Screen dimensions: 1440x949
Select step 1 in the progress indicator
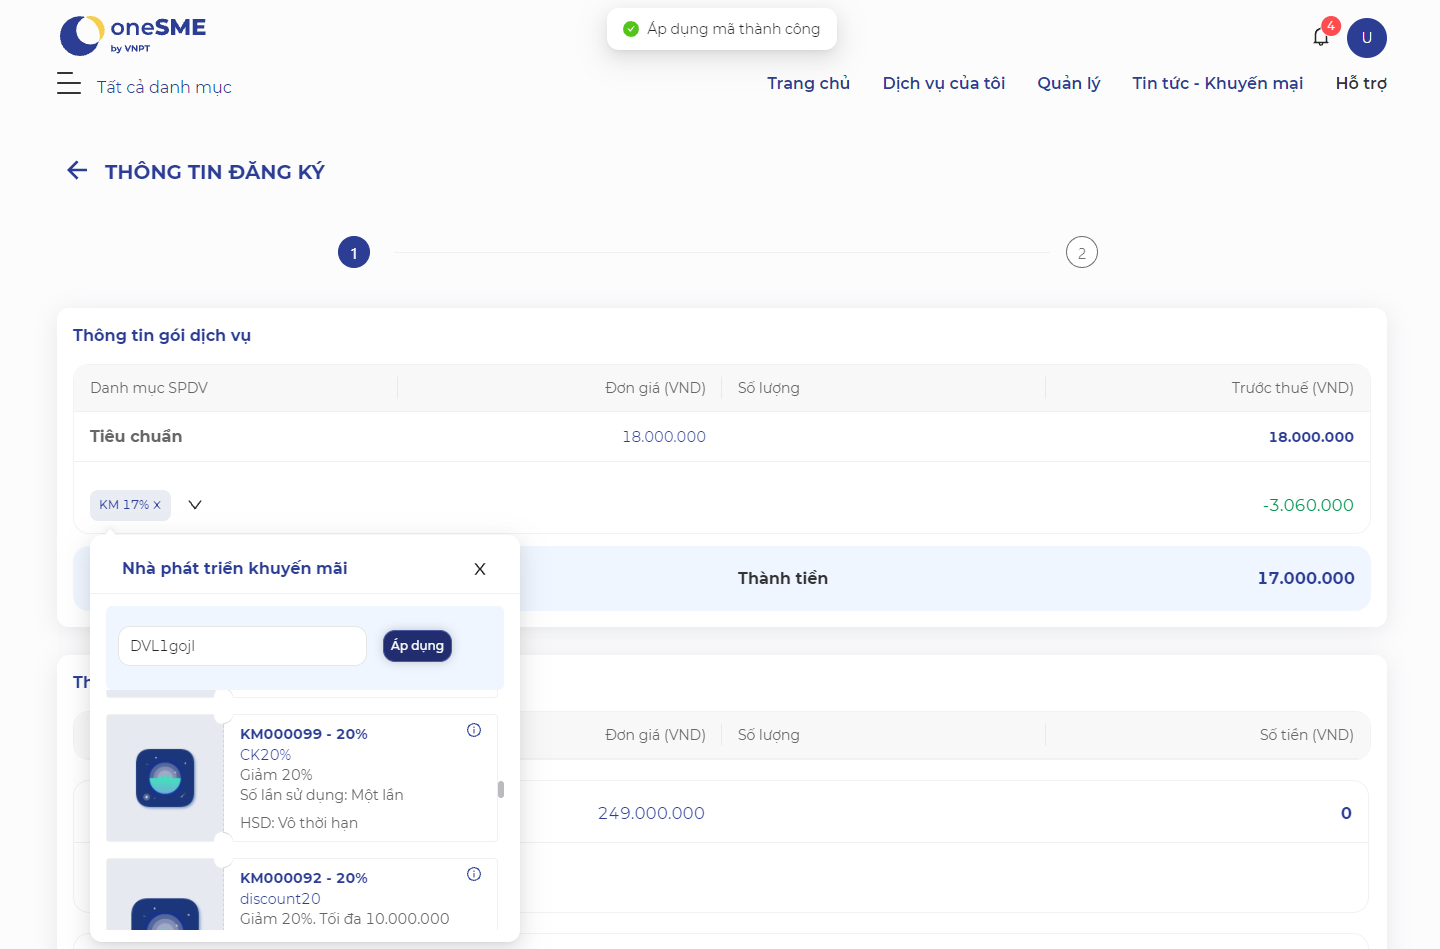click(x=354, y=252)
